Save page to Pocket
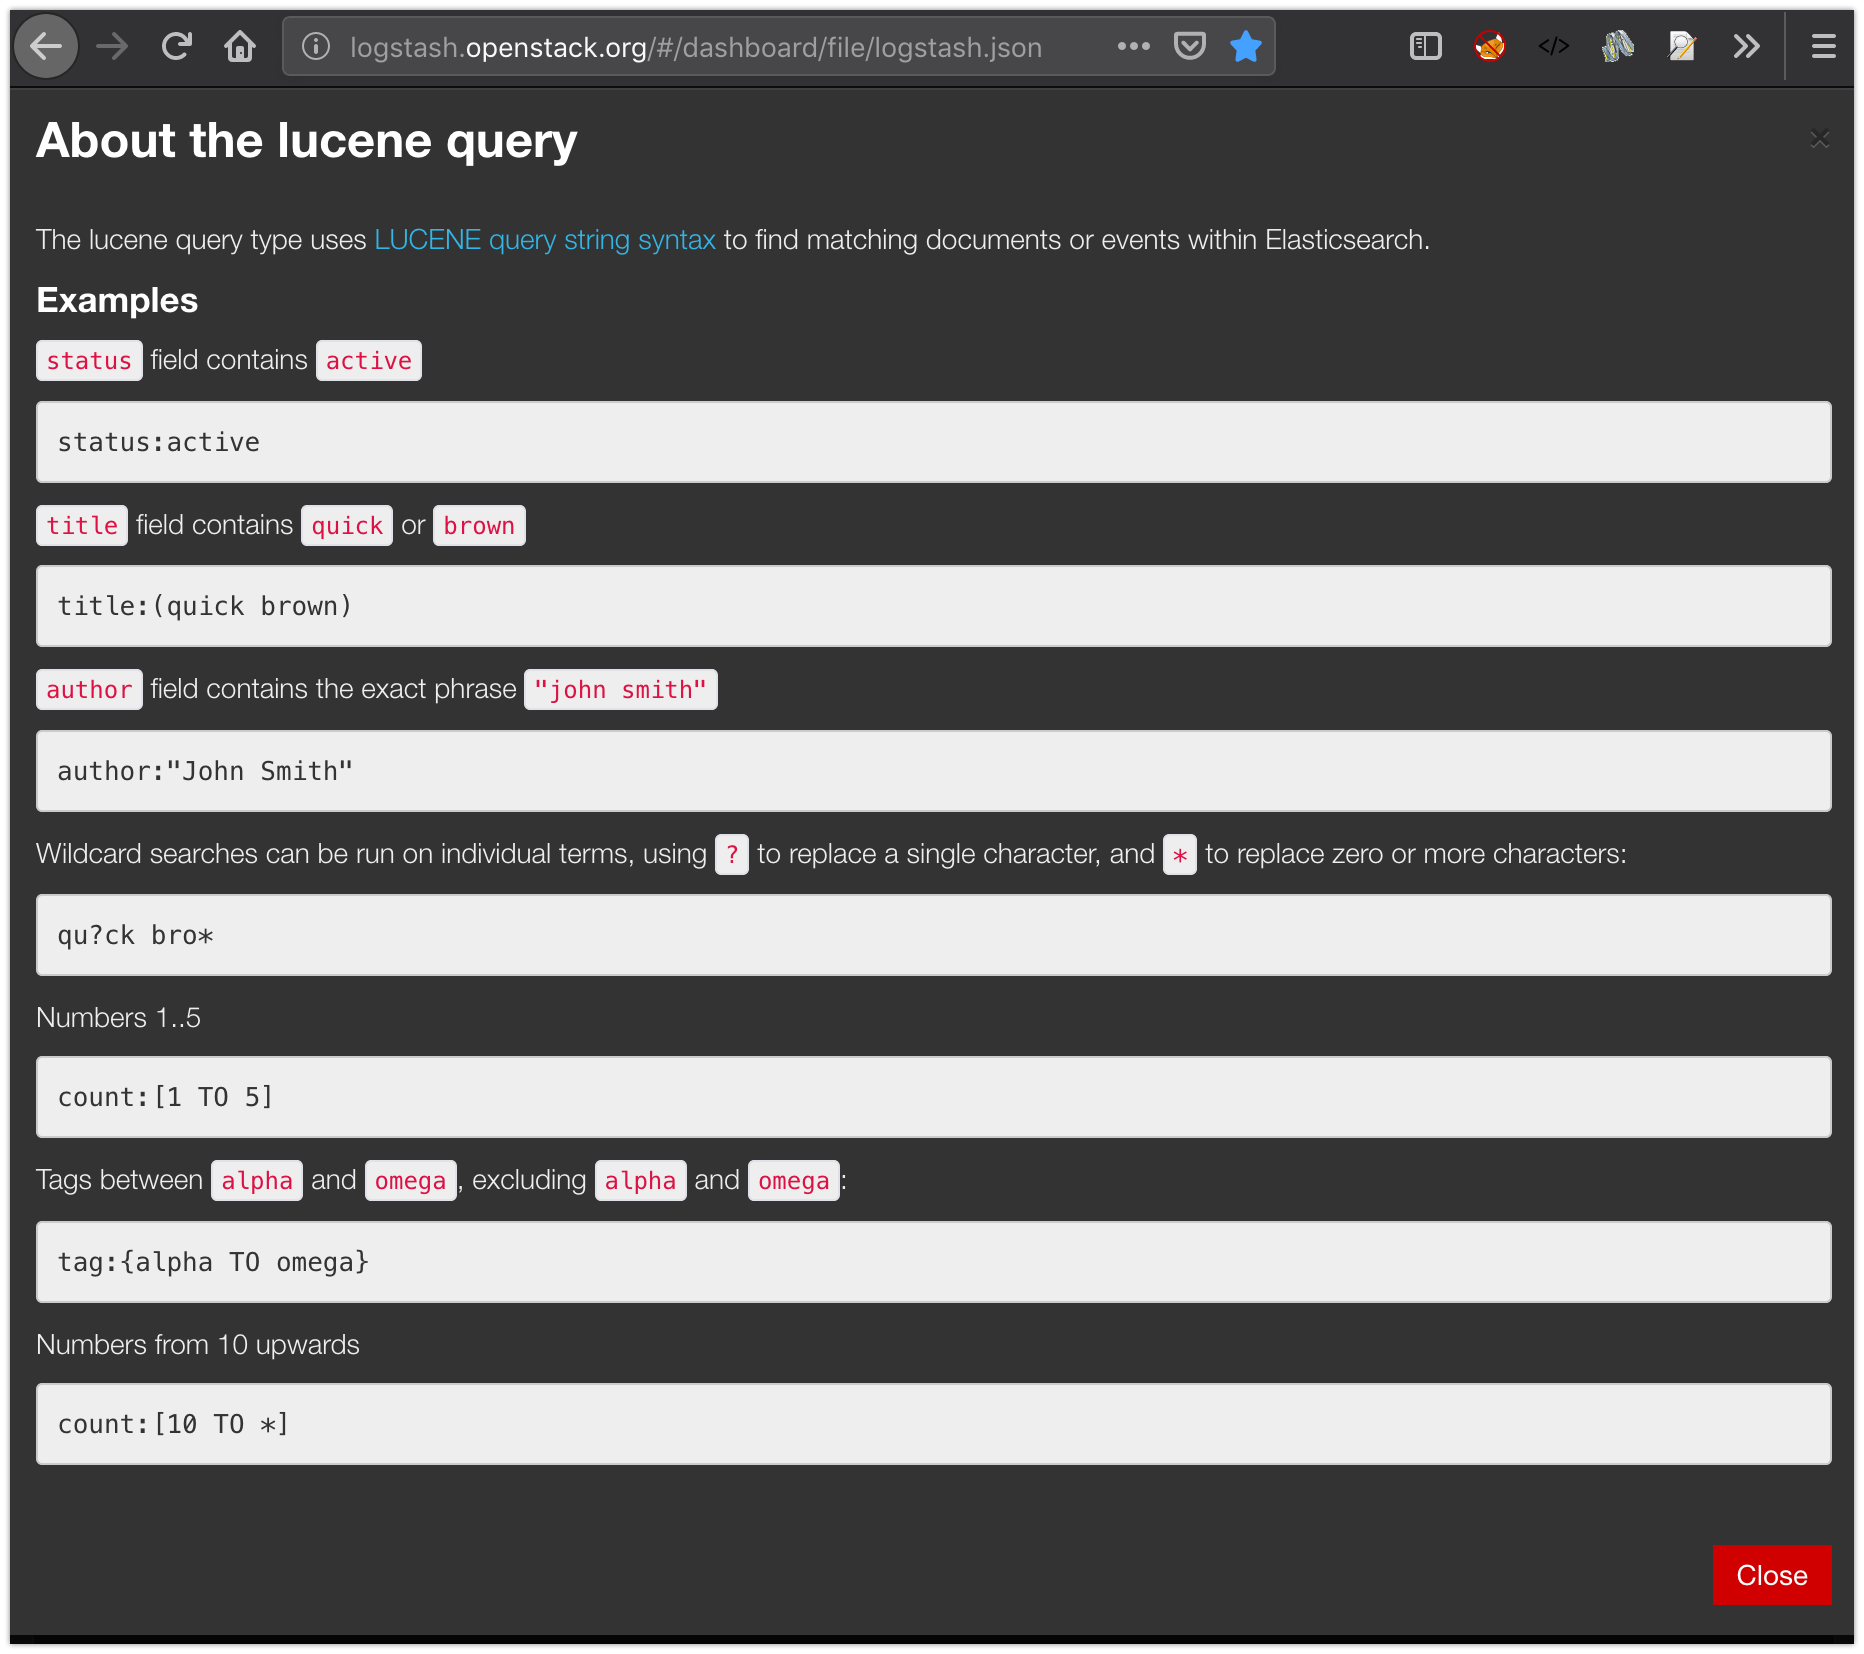The width and height of the screenshot is (1864, 1654). 1189,46
